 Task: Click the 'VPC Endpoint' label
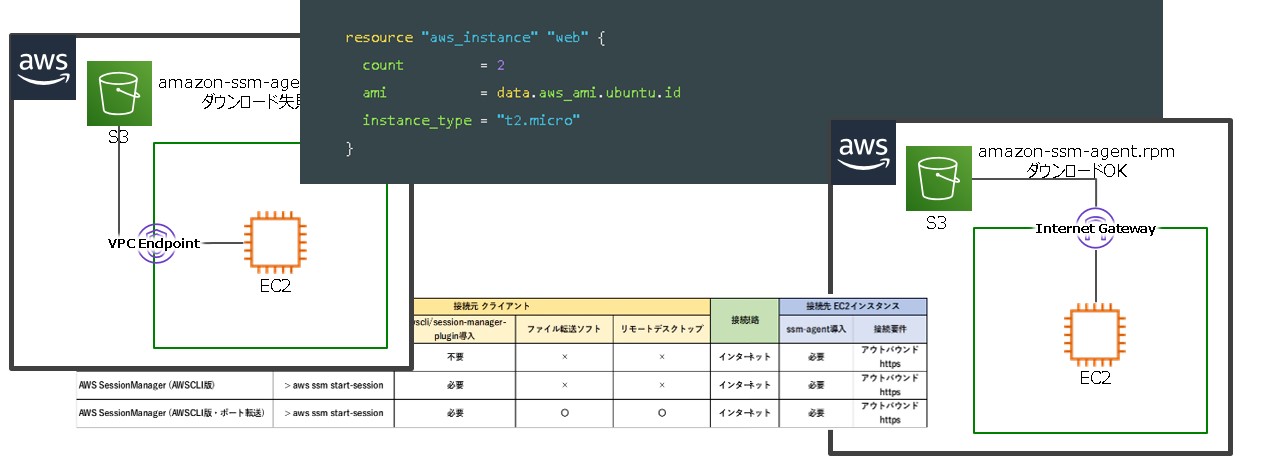point(154,244)
